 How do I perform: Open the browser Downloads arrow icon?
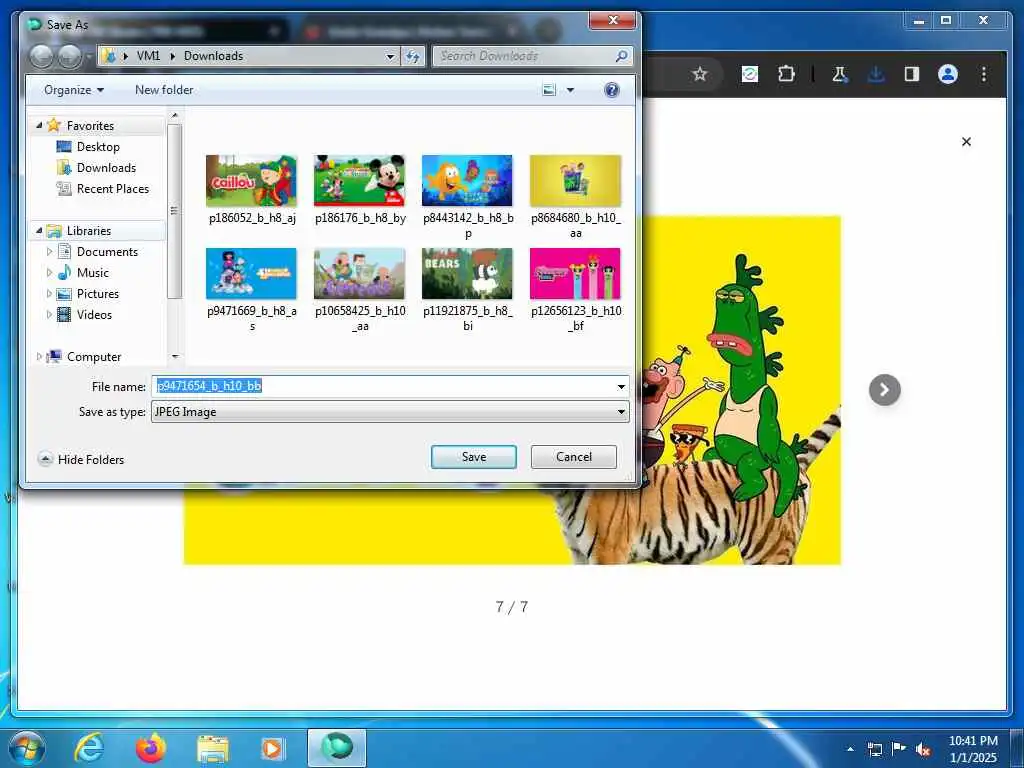(x=876, y=74)
